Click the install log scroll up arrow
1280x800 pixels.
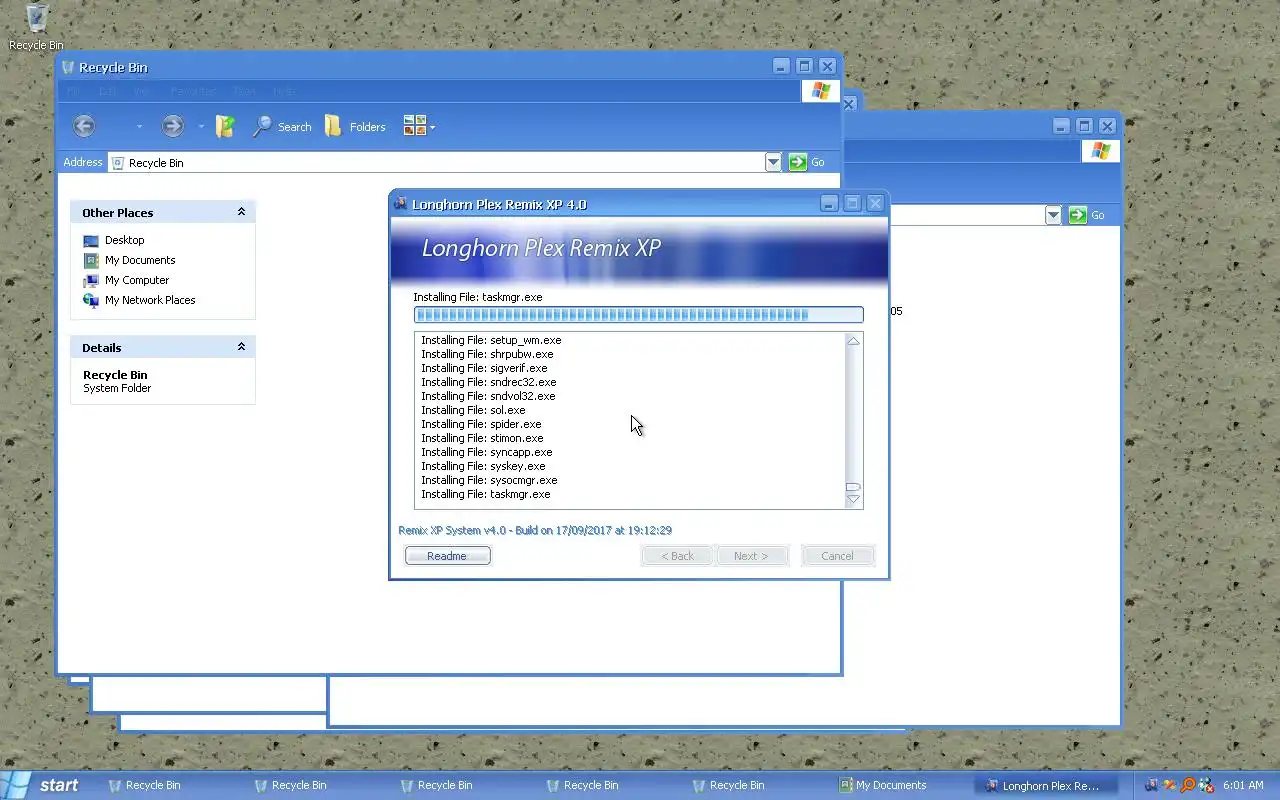(853, 341)
